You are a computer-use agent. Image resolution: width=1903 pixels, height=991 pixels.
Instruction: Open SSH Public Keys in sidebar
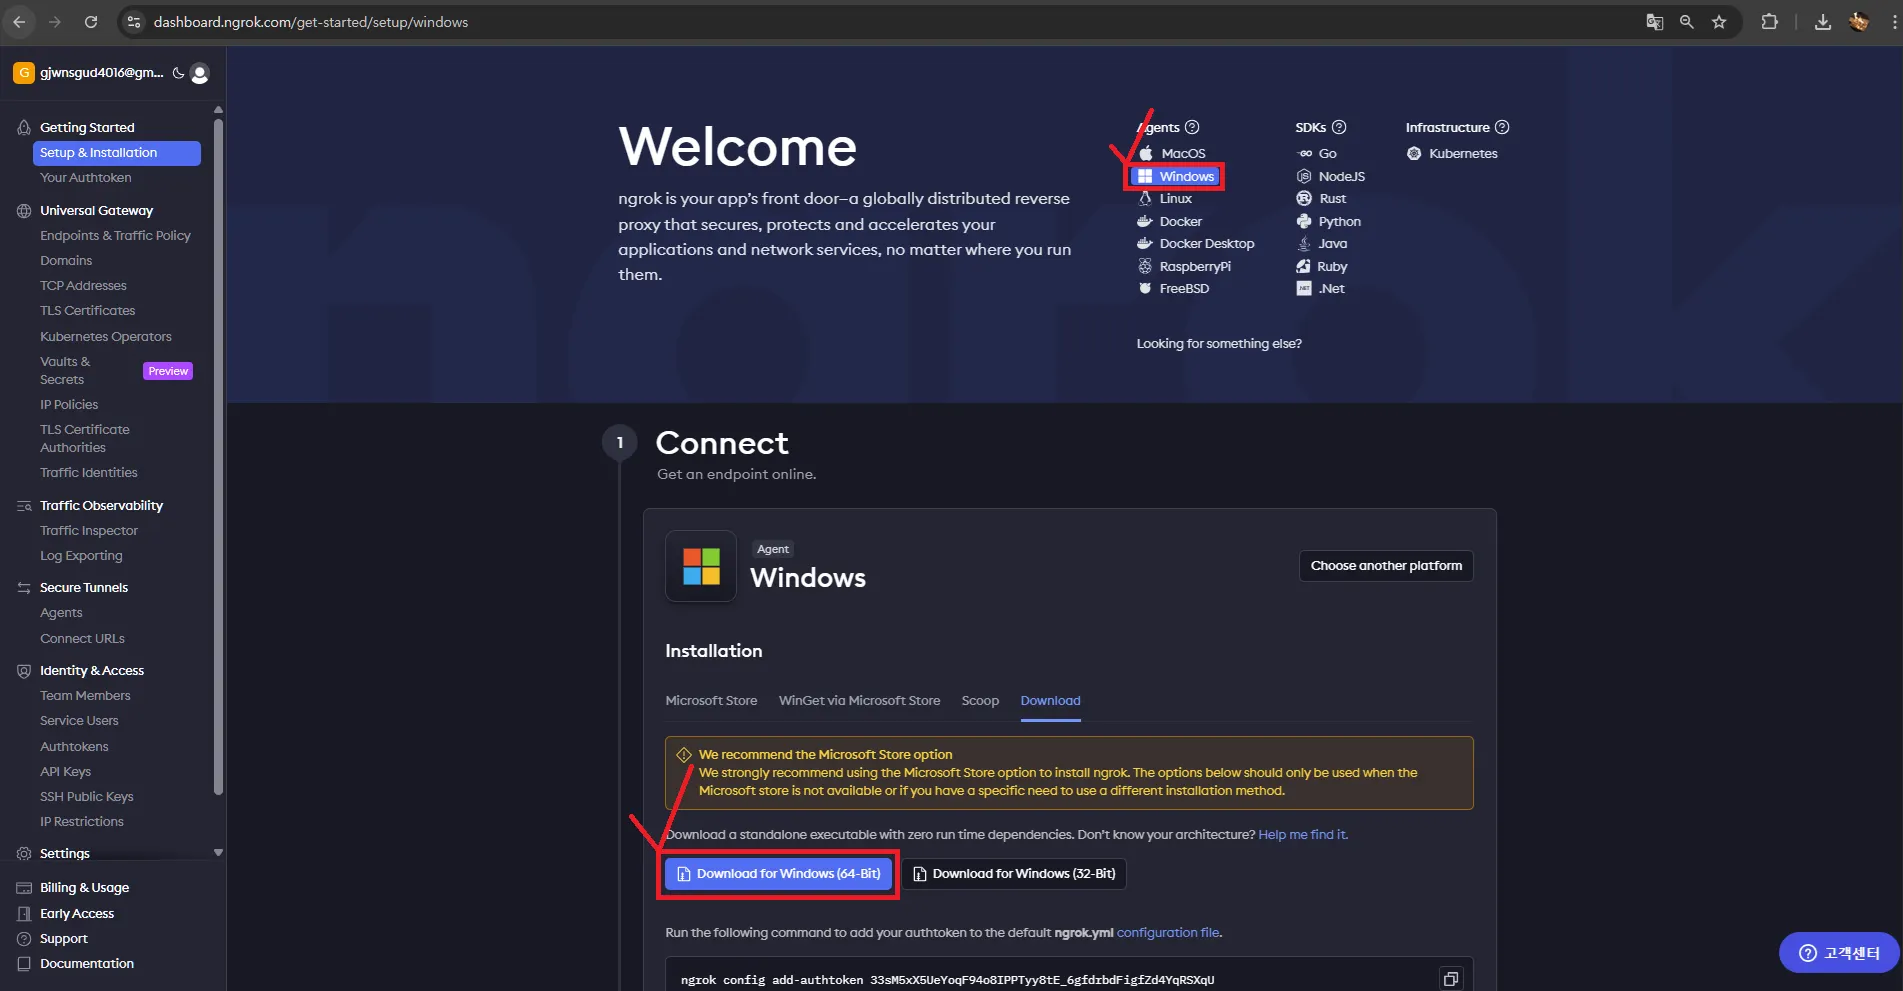[x=86, y=796]
